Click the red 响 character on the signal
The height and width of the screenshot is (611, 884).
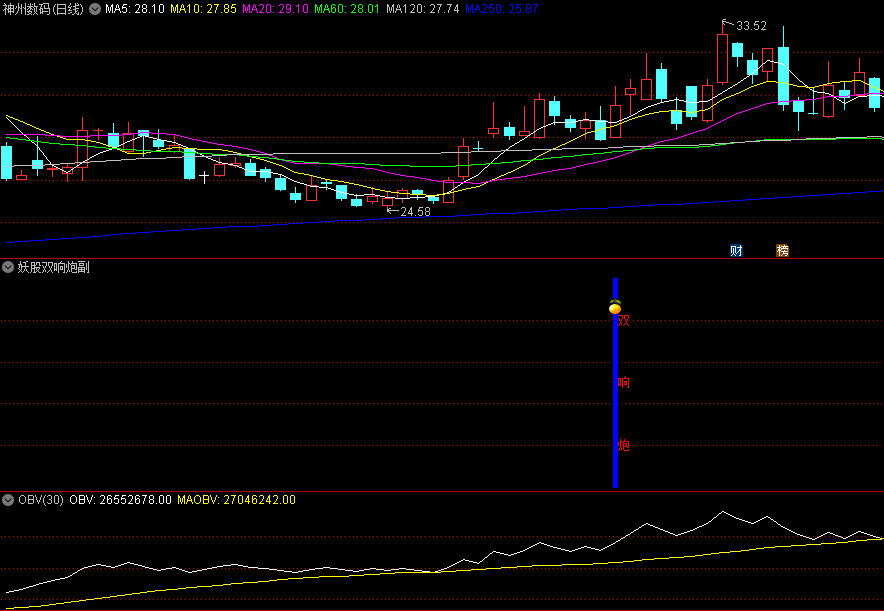[624, 383]
